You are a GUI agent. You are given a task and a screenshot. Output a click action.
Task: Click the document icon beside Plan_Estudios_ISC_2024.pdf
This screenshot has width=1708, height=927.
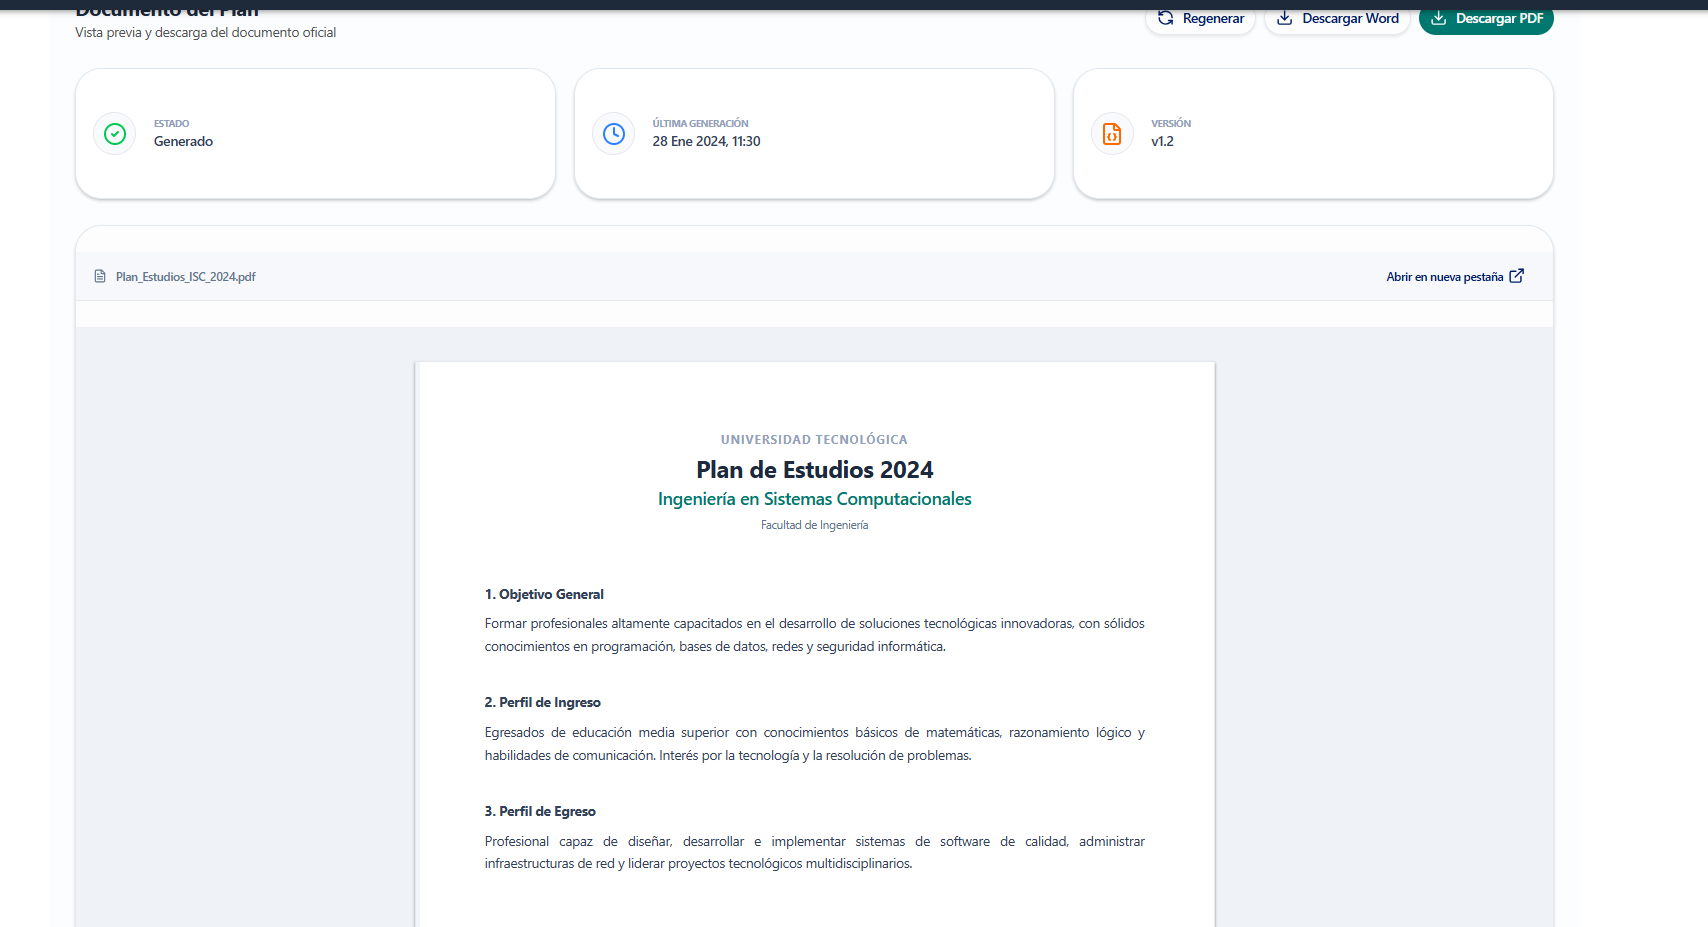[x=100, y=277]
